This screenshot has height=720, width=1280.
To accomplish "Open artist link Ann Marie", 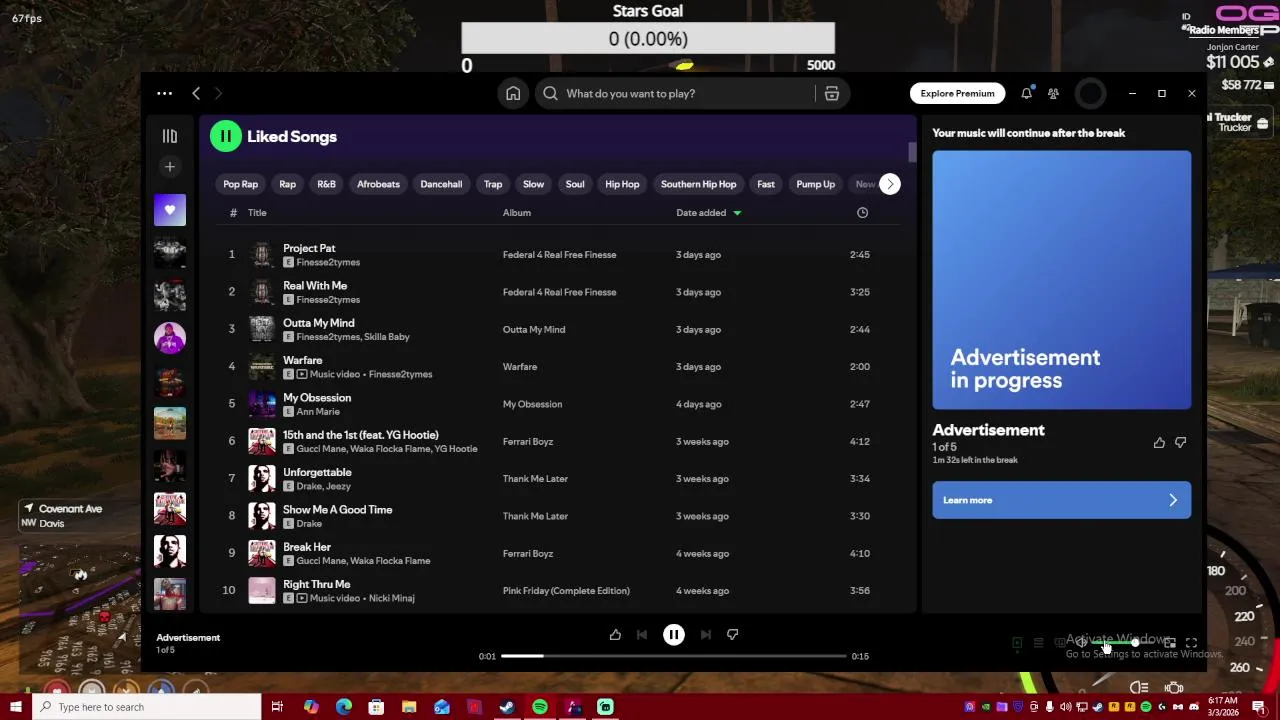I will pos(318,411).
